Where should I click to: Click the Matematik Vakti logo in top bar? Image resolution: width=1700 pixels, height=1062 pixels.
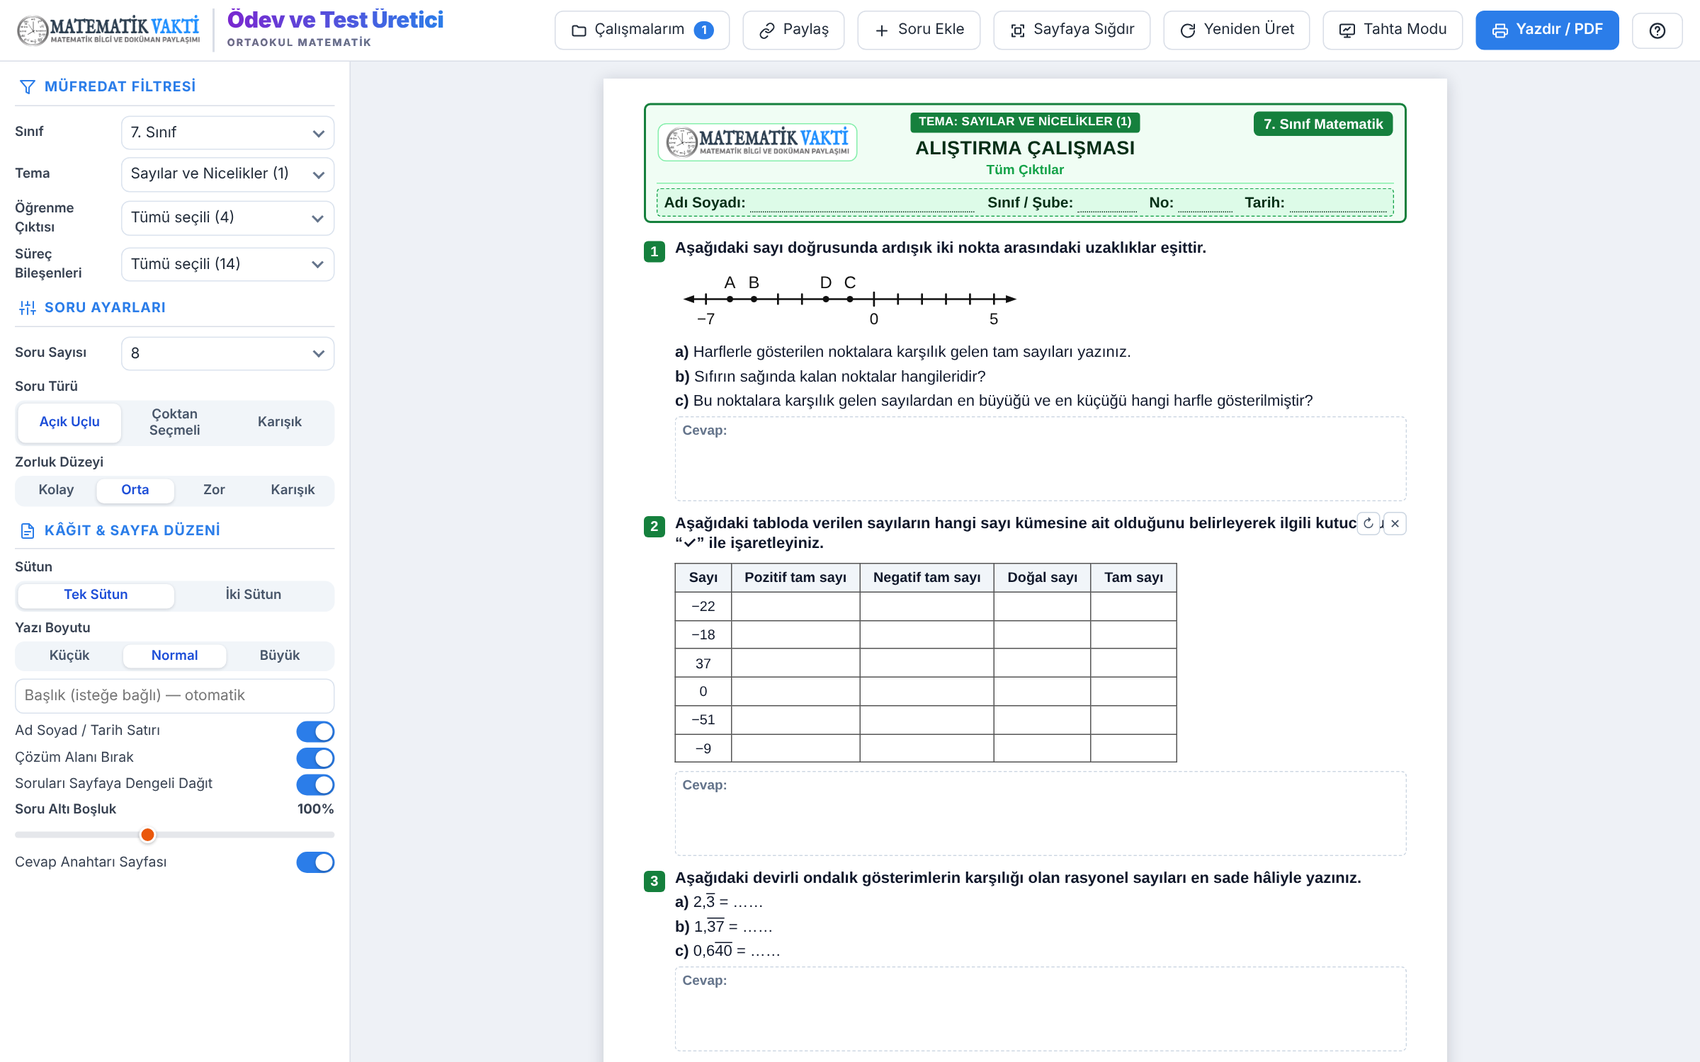tap(108, 30)
